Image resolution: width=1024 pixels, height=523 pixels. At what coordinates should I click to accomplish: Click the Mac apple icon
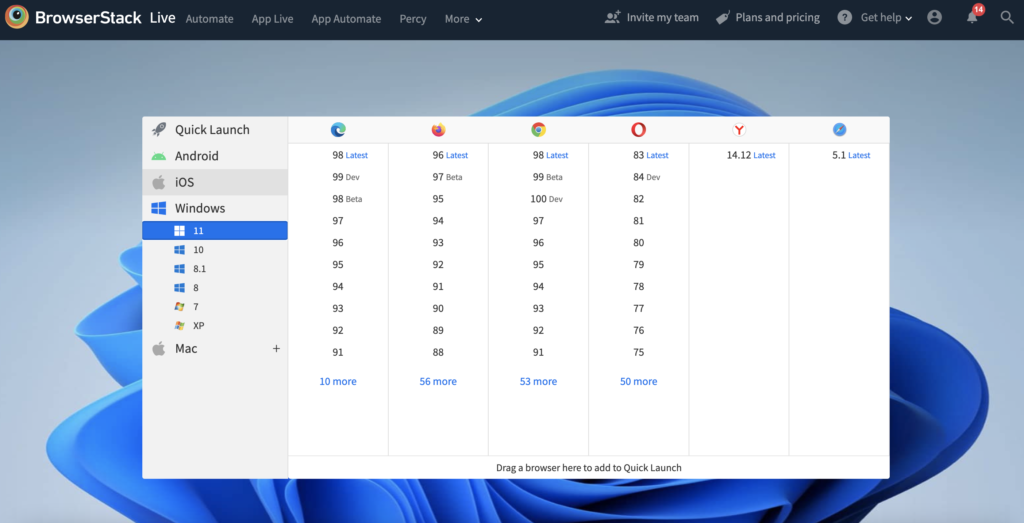tap(159, 349)
